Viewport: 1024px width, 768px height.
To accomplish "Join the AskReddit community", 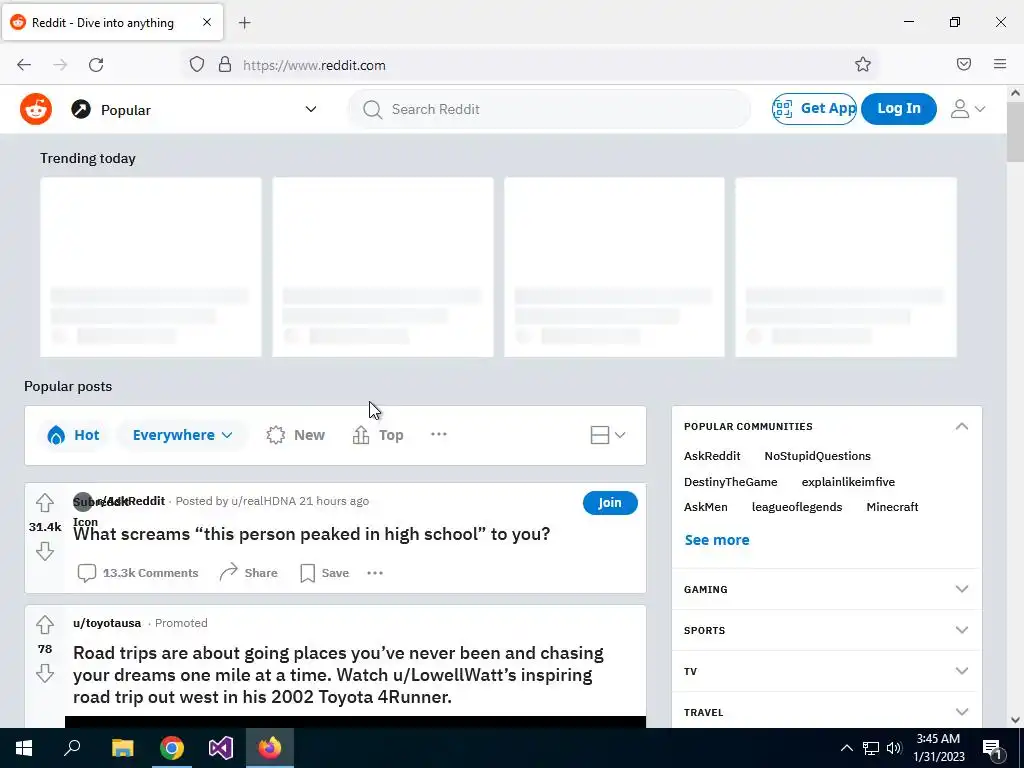I will pyautogui.click(x=610, y=503).
